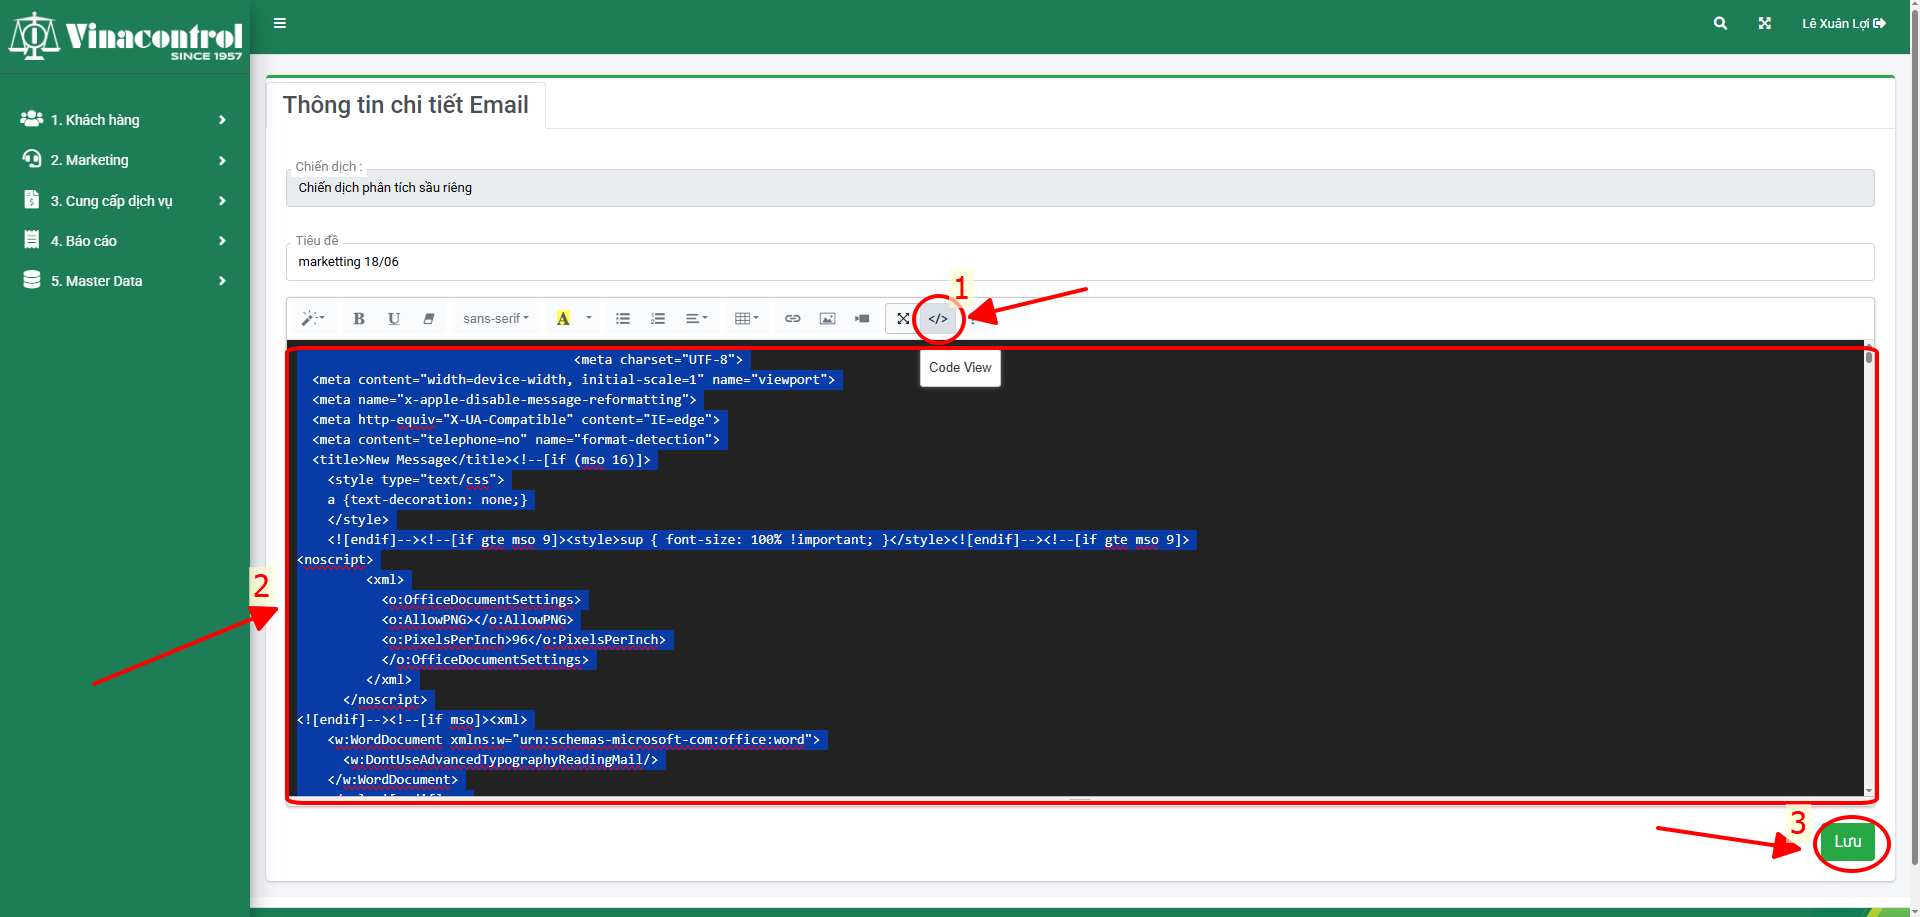Expand the 2. Marketing menu
The height and width of the screenshot is (917, 1920).
coord(125,160)
